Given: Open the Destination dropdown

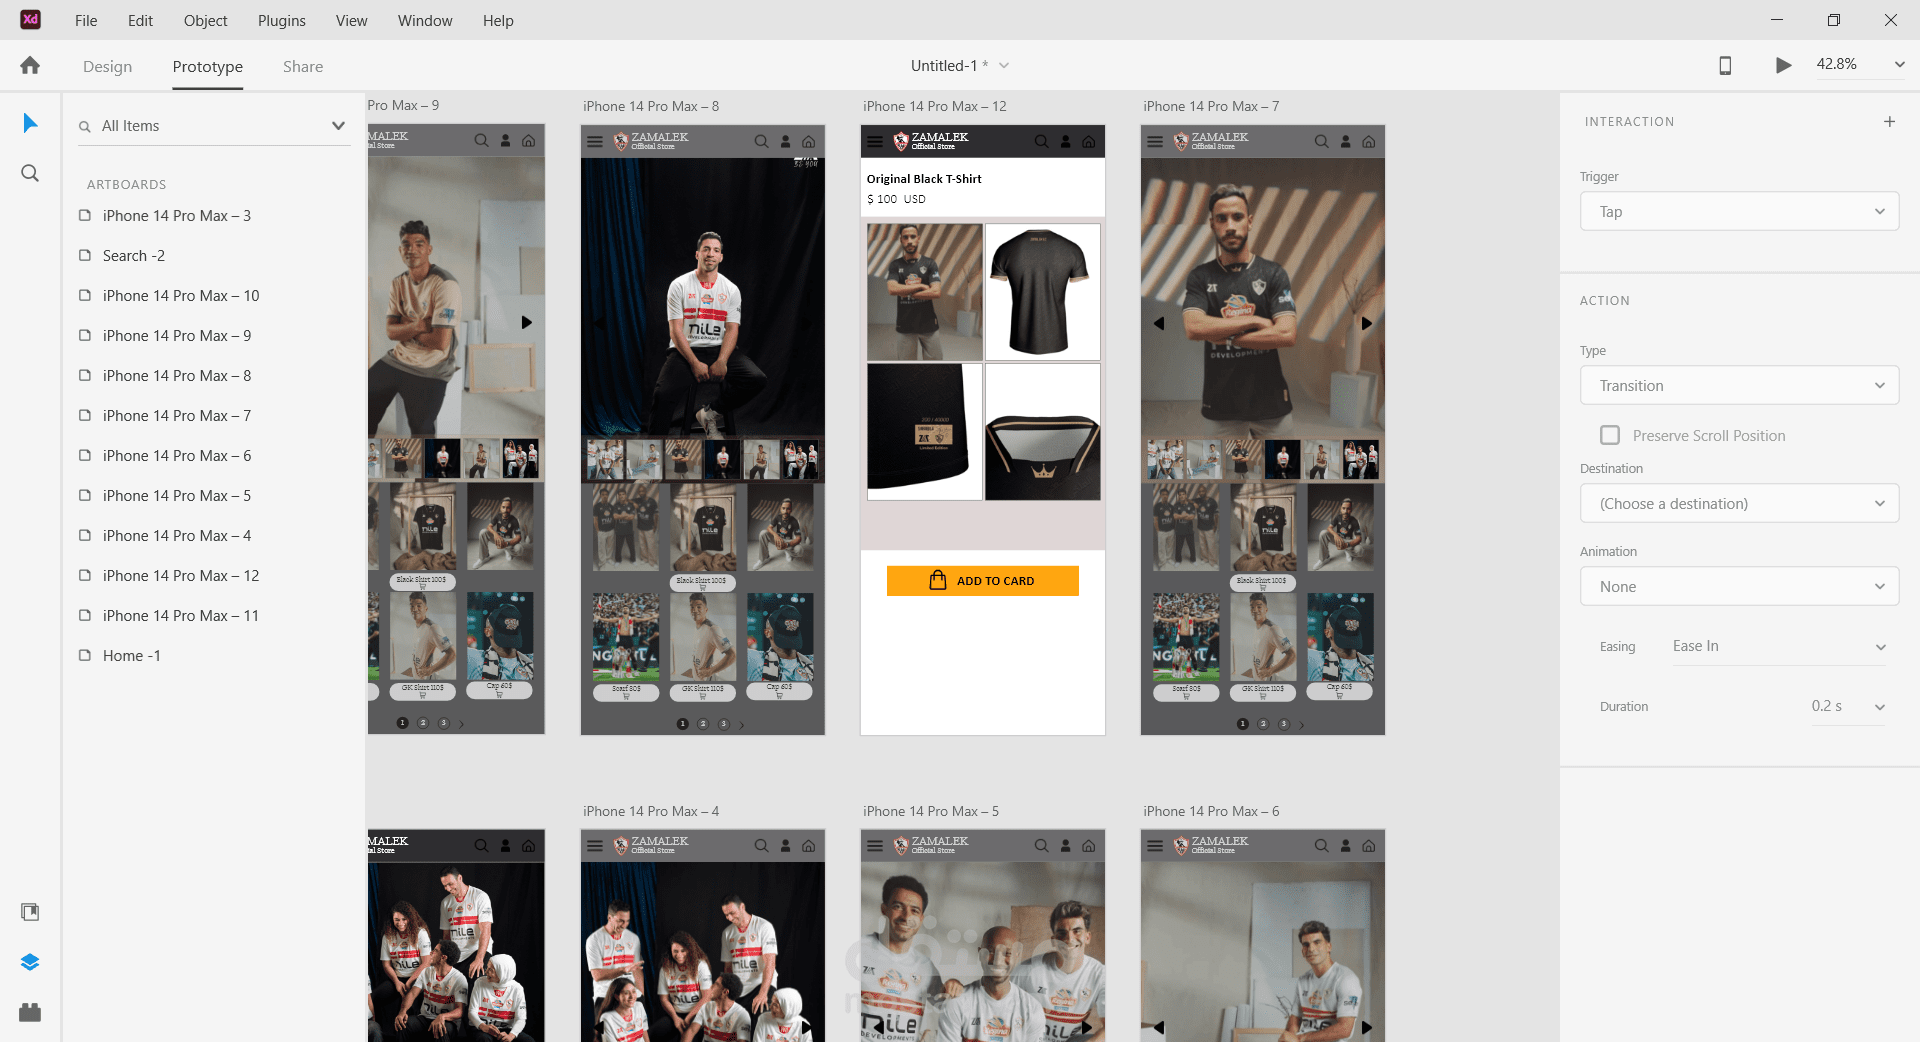Looking at the screenshot, I should pyautogui.click(x=1739, y=503).
